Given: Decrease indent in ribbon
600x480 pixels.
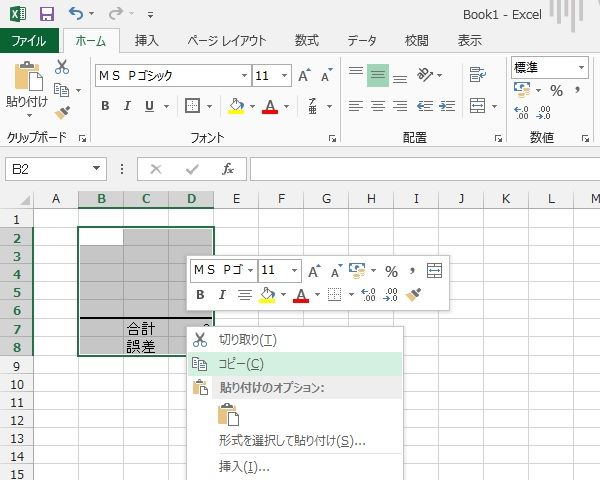Looking at the screenshot, I should pyautogui.click(x=425, y=106).
